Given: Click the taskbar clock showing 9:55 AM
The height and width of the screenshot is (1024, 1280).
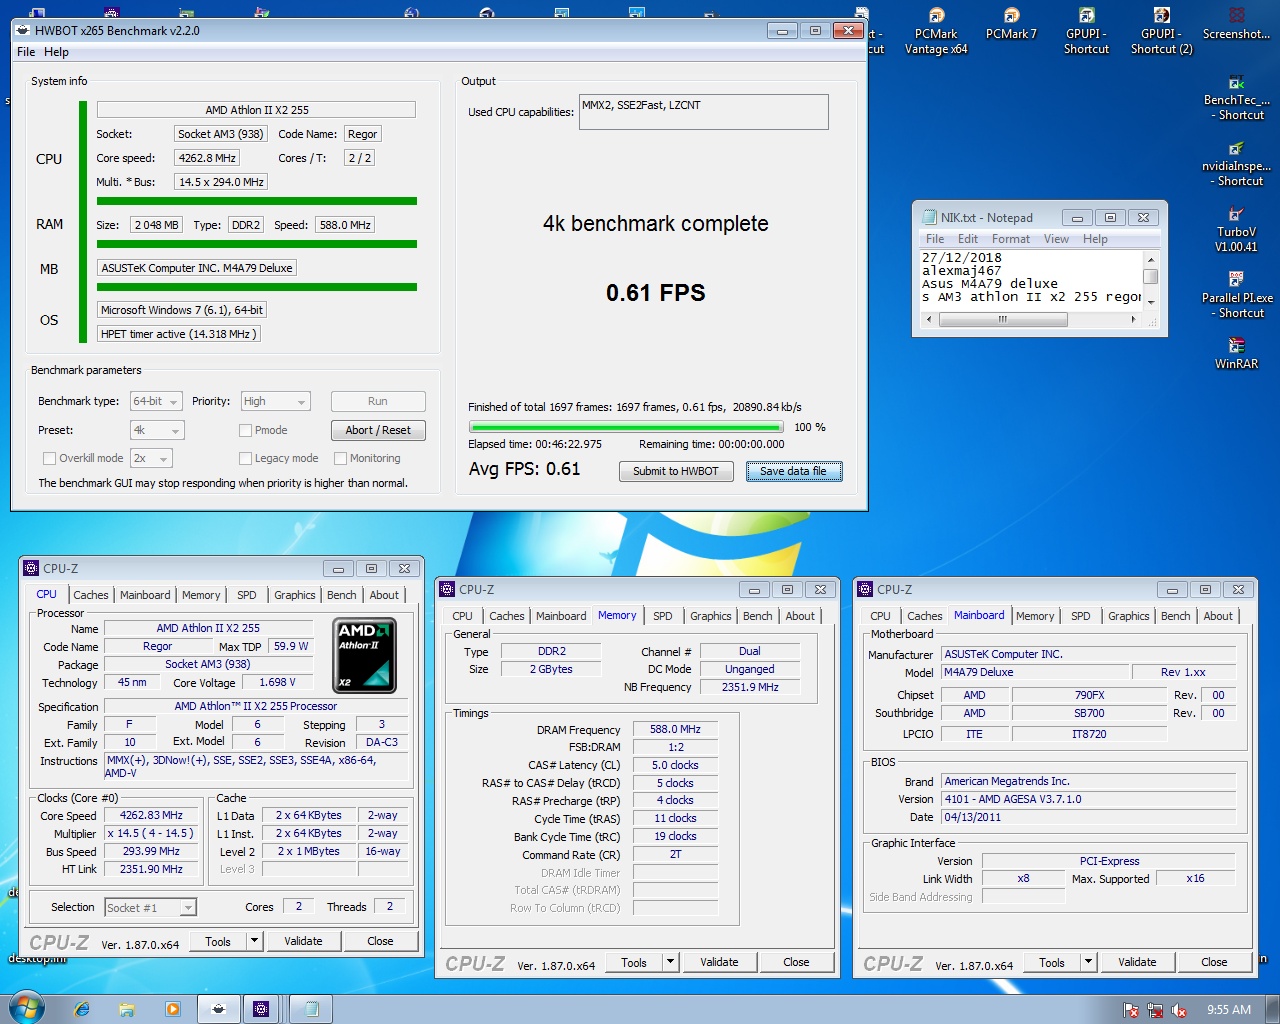Looking at the screenshot, I should point(1228,1010).
